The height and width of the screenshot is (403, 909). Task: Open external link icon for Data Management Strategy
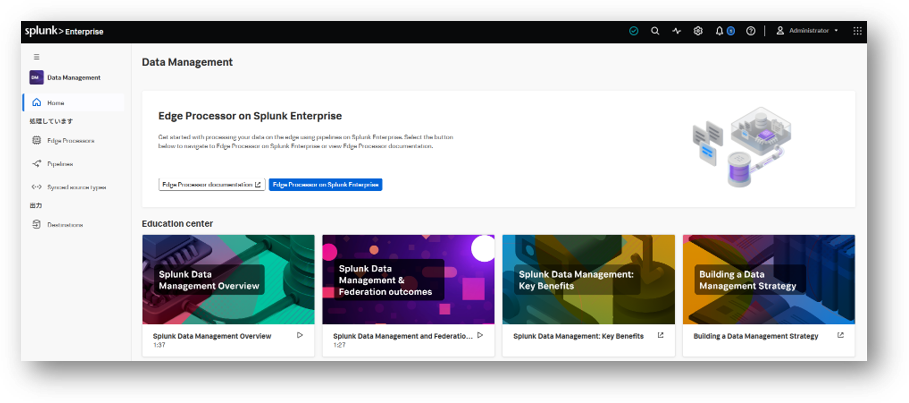841,335
